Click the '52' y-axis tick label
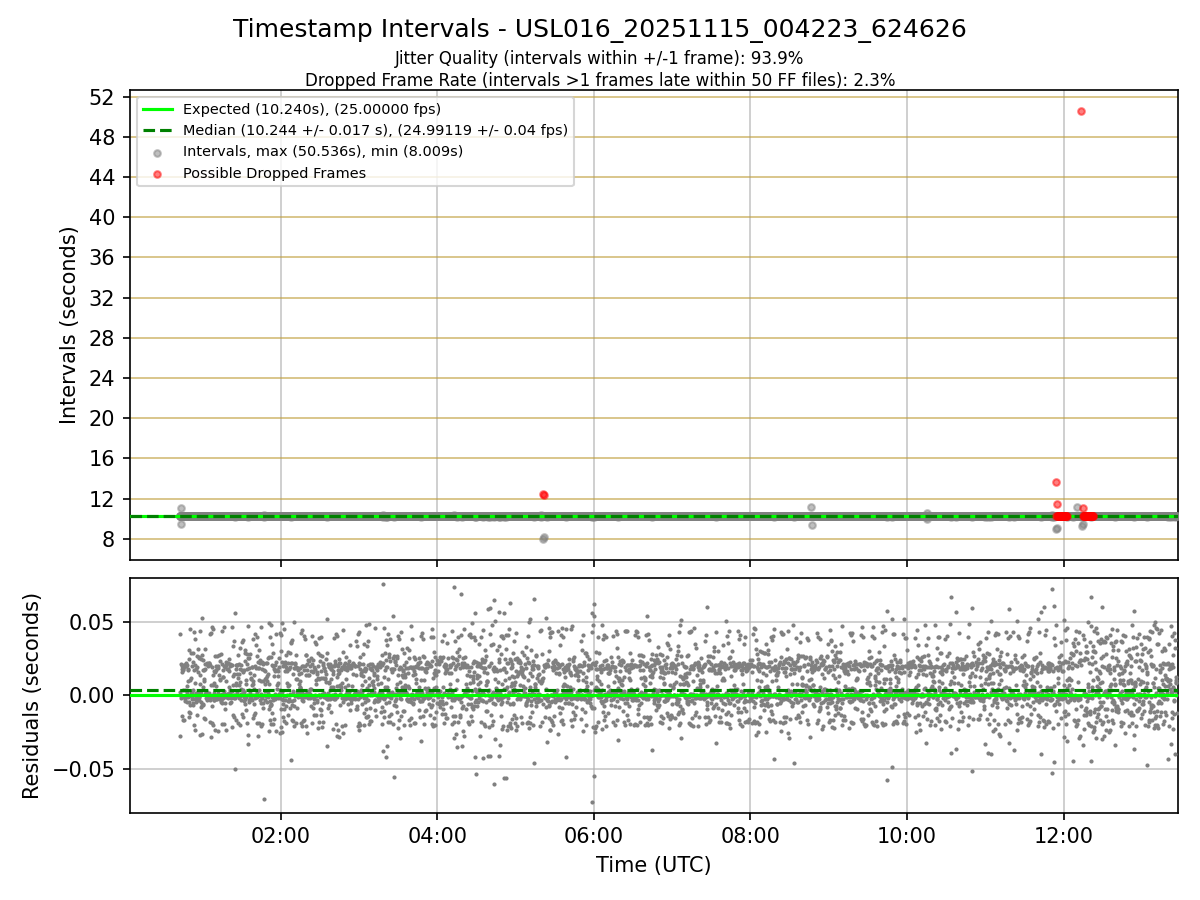 click(x=101, y=97)
